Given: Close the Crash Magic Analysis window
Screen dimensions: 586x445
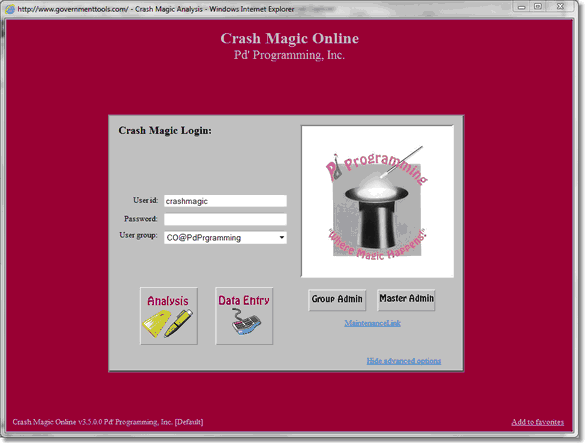Looking at the screenshot, I should click(560, 6).
